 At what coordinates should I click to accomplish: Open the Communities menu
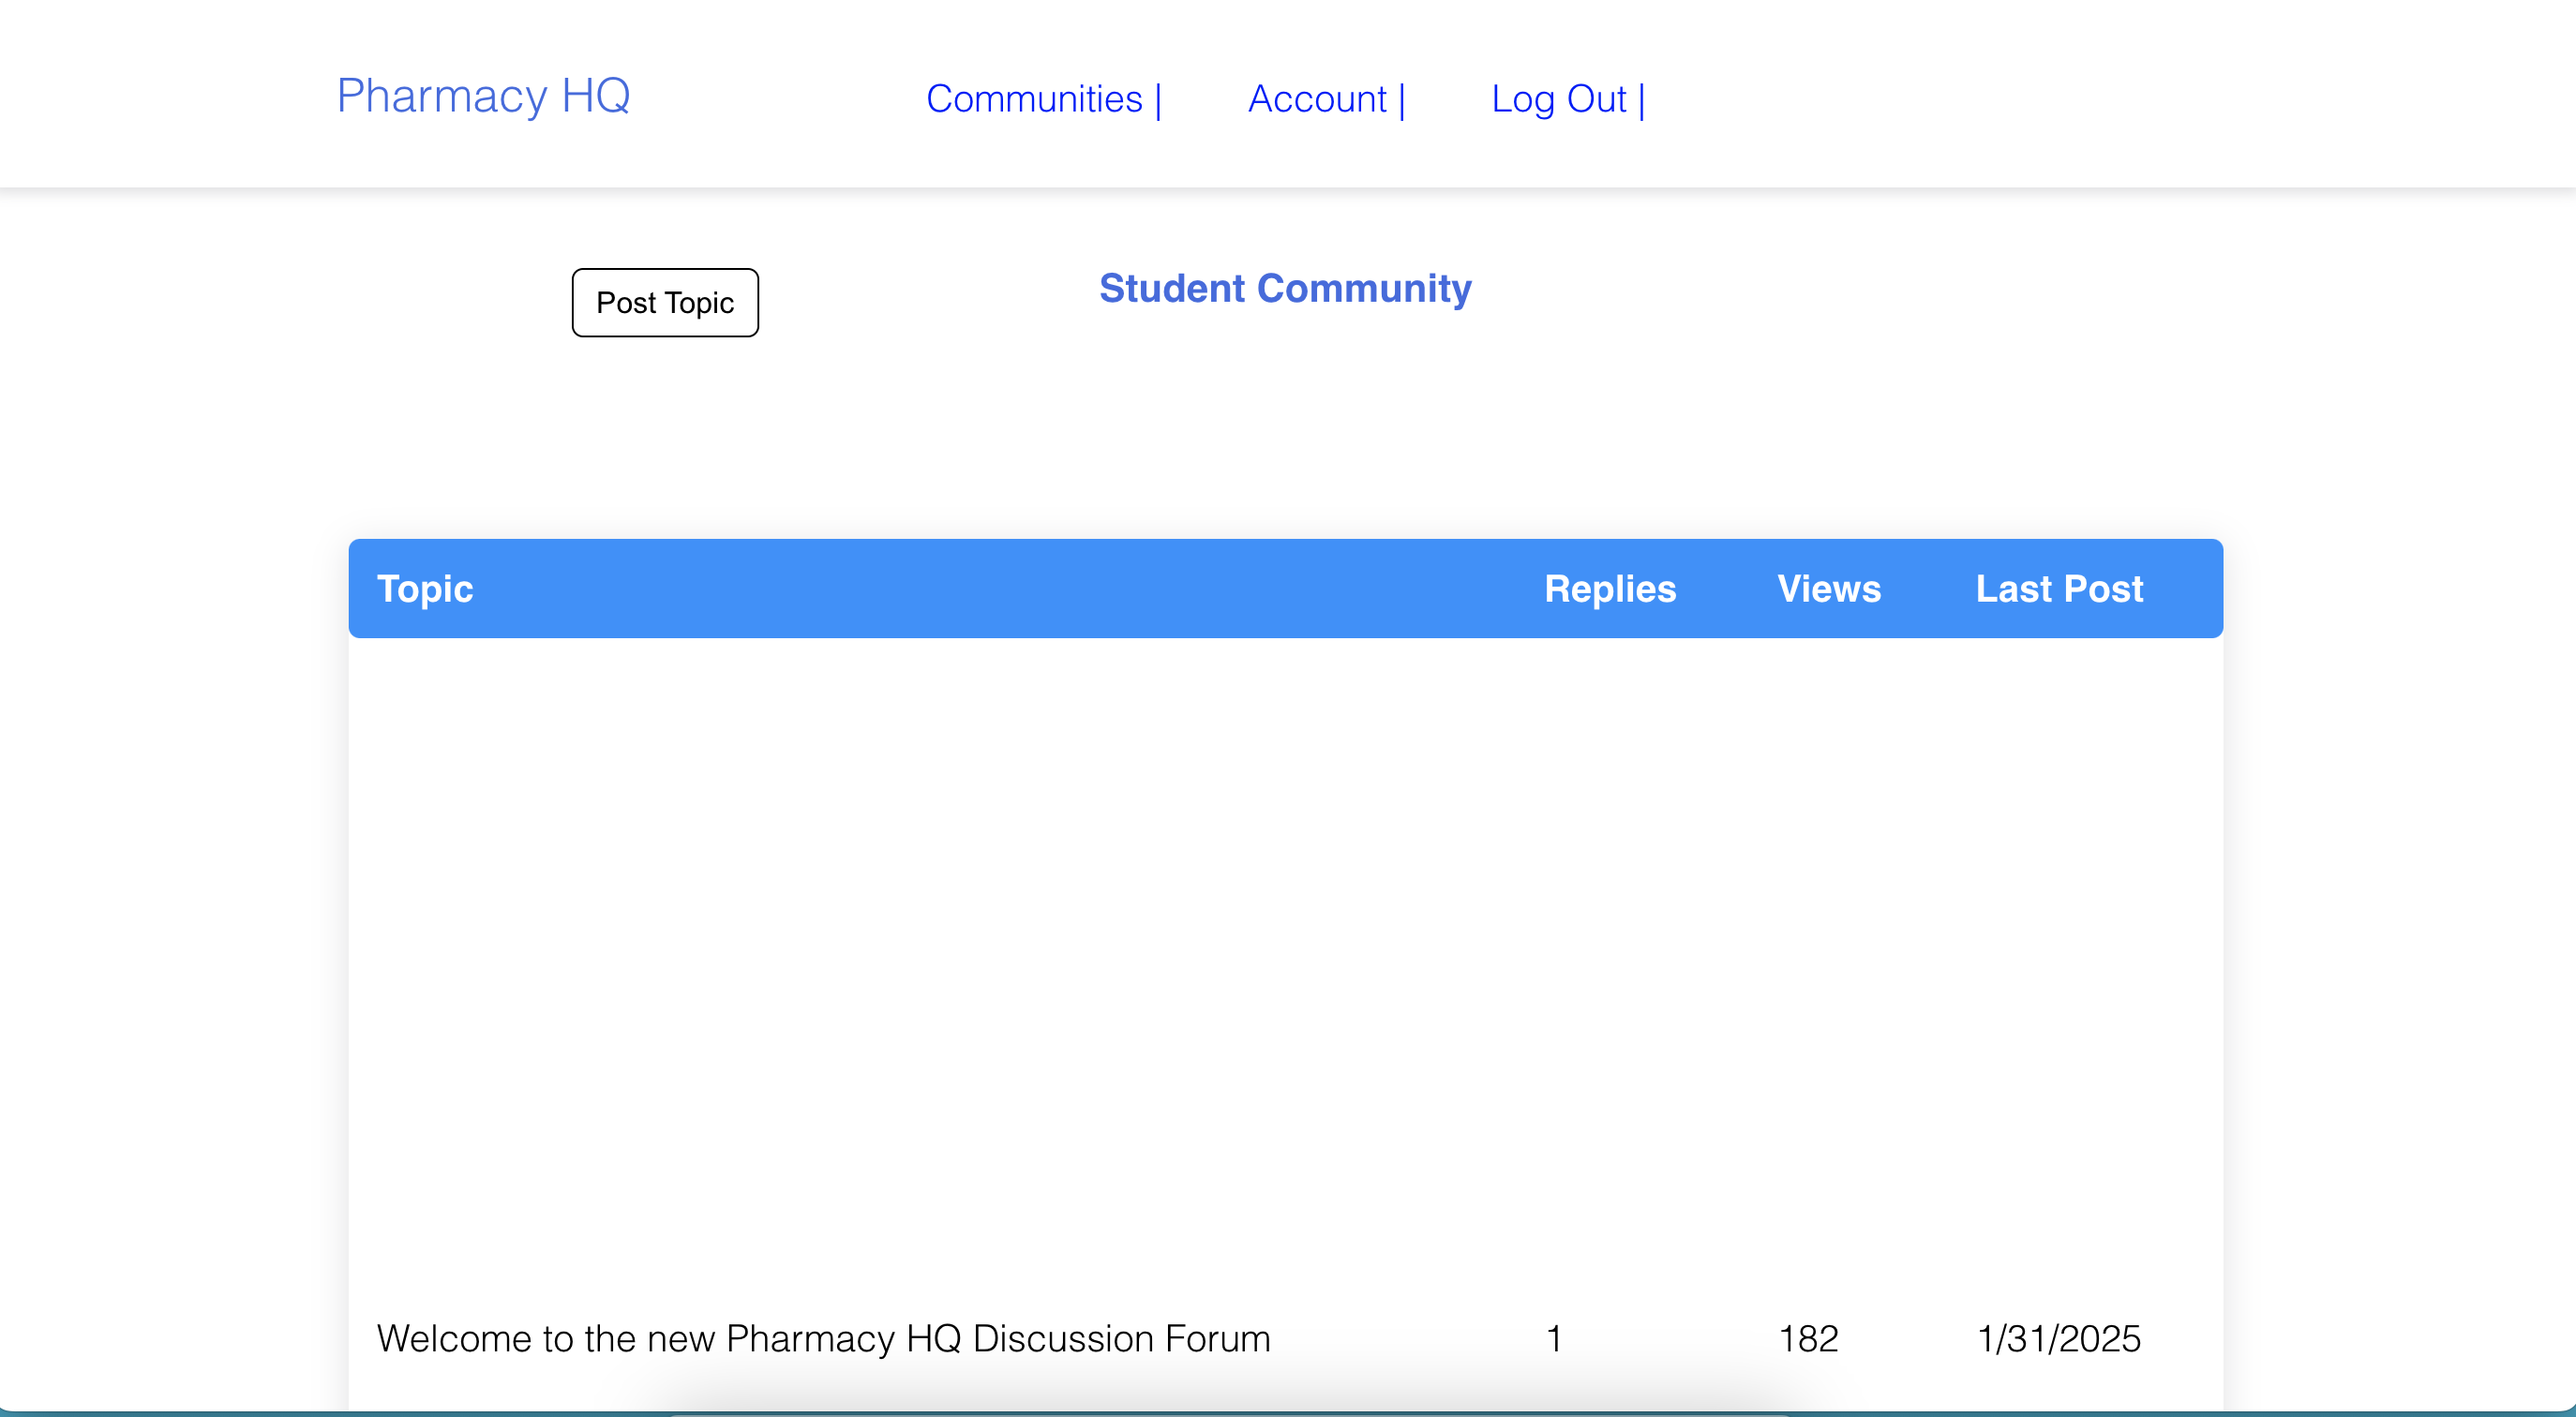1034,99
